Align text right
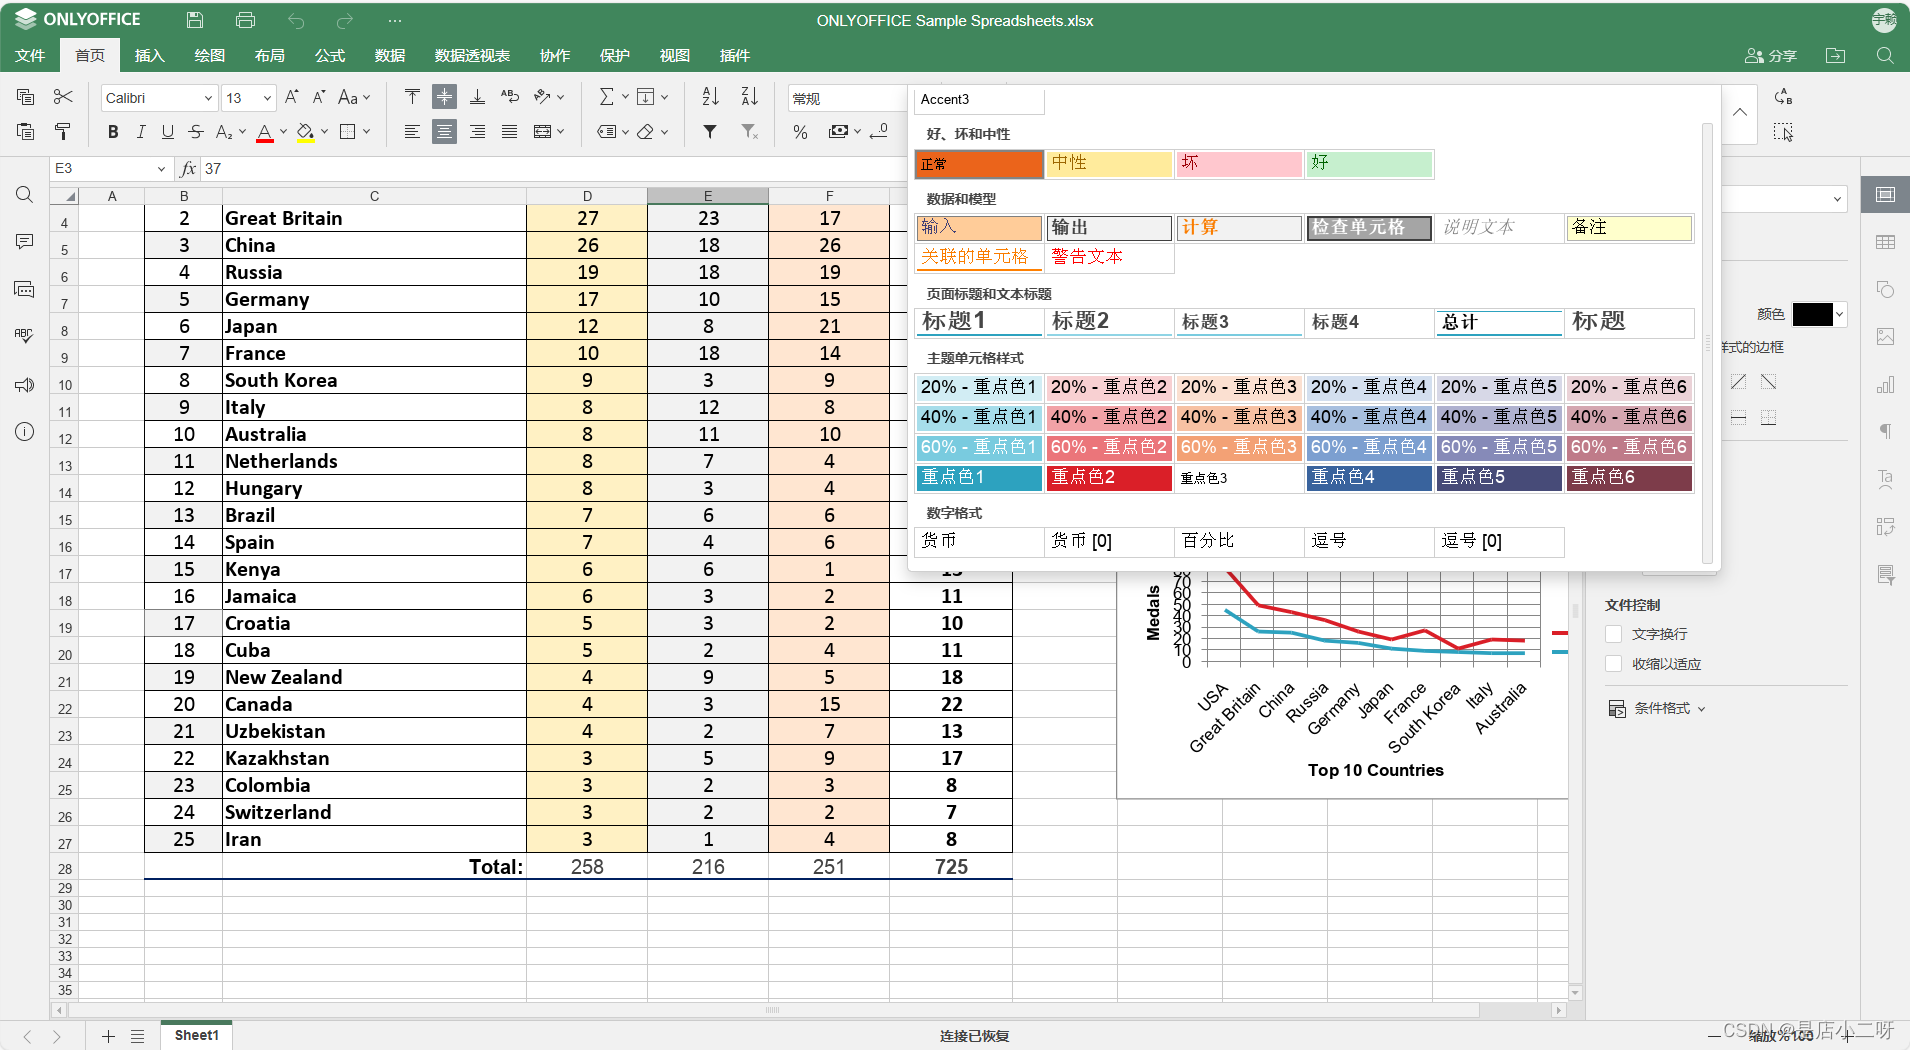The height and width of the screenshot is (1050, 1910). point(478,131)
